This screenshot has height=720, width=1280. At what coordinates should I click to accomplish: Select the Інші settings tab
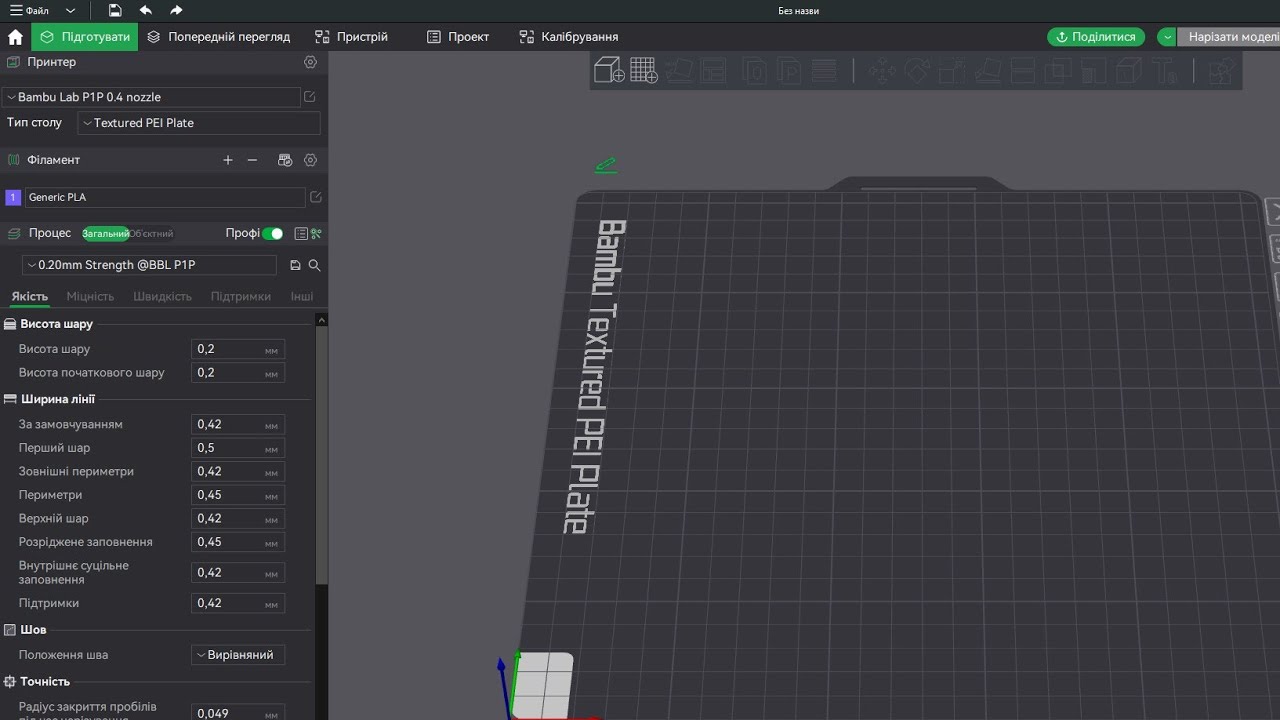click(x=302, y=297)
